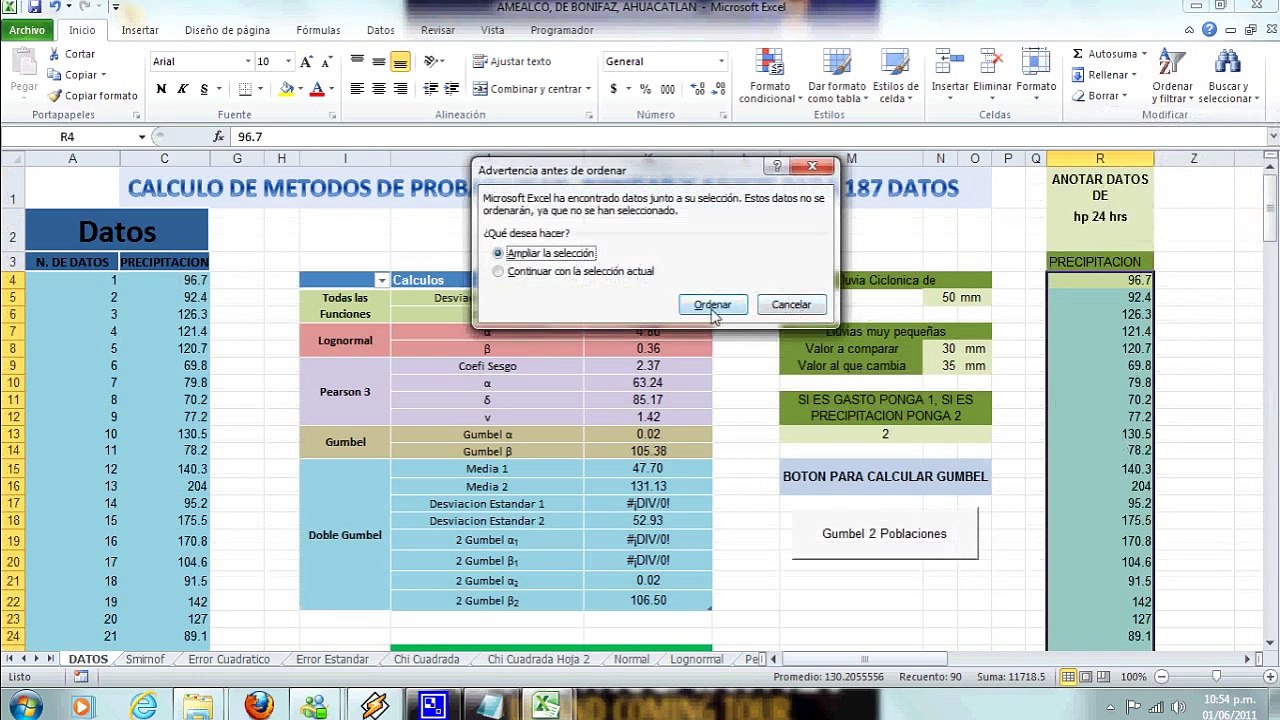Open Buscar y seleccionar menu

coord(1227,76)
